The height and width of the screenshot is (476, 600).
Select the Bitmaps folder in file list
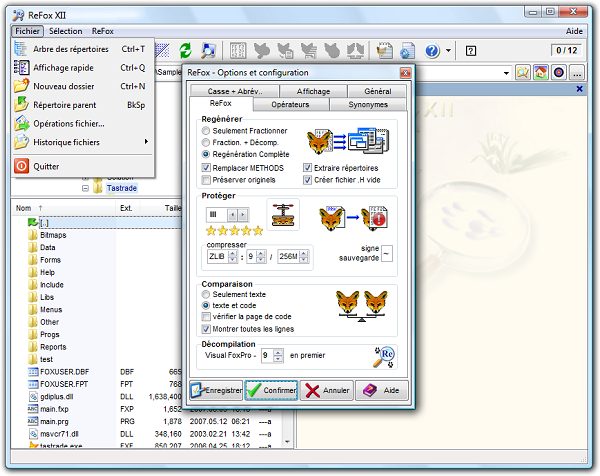[x=53, y=235]
